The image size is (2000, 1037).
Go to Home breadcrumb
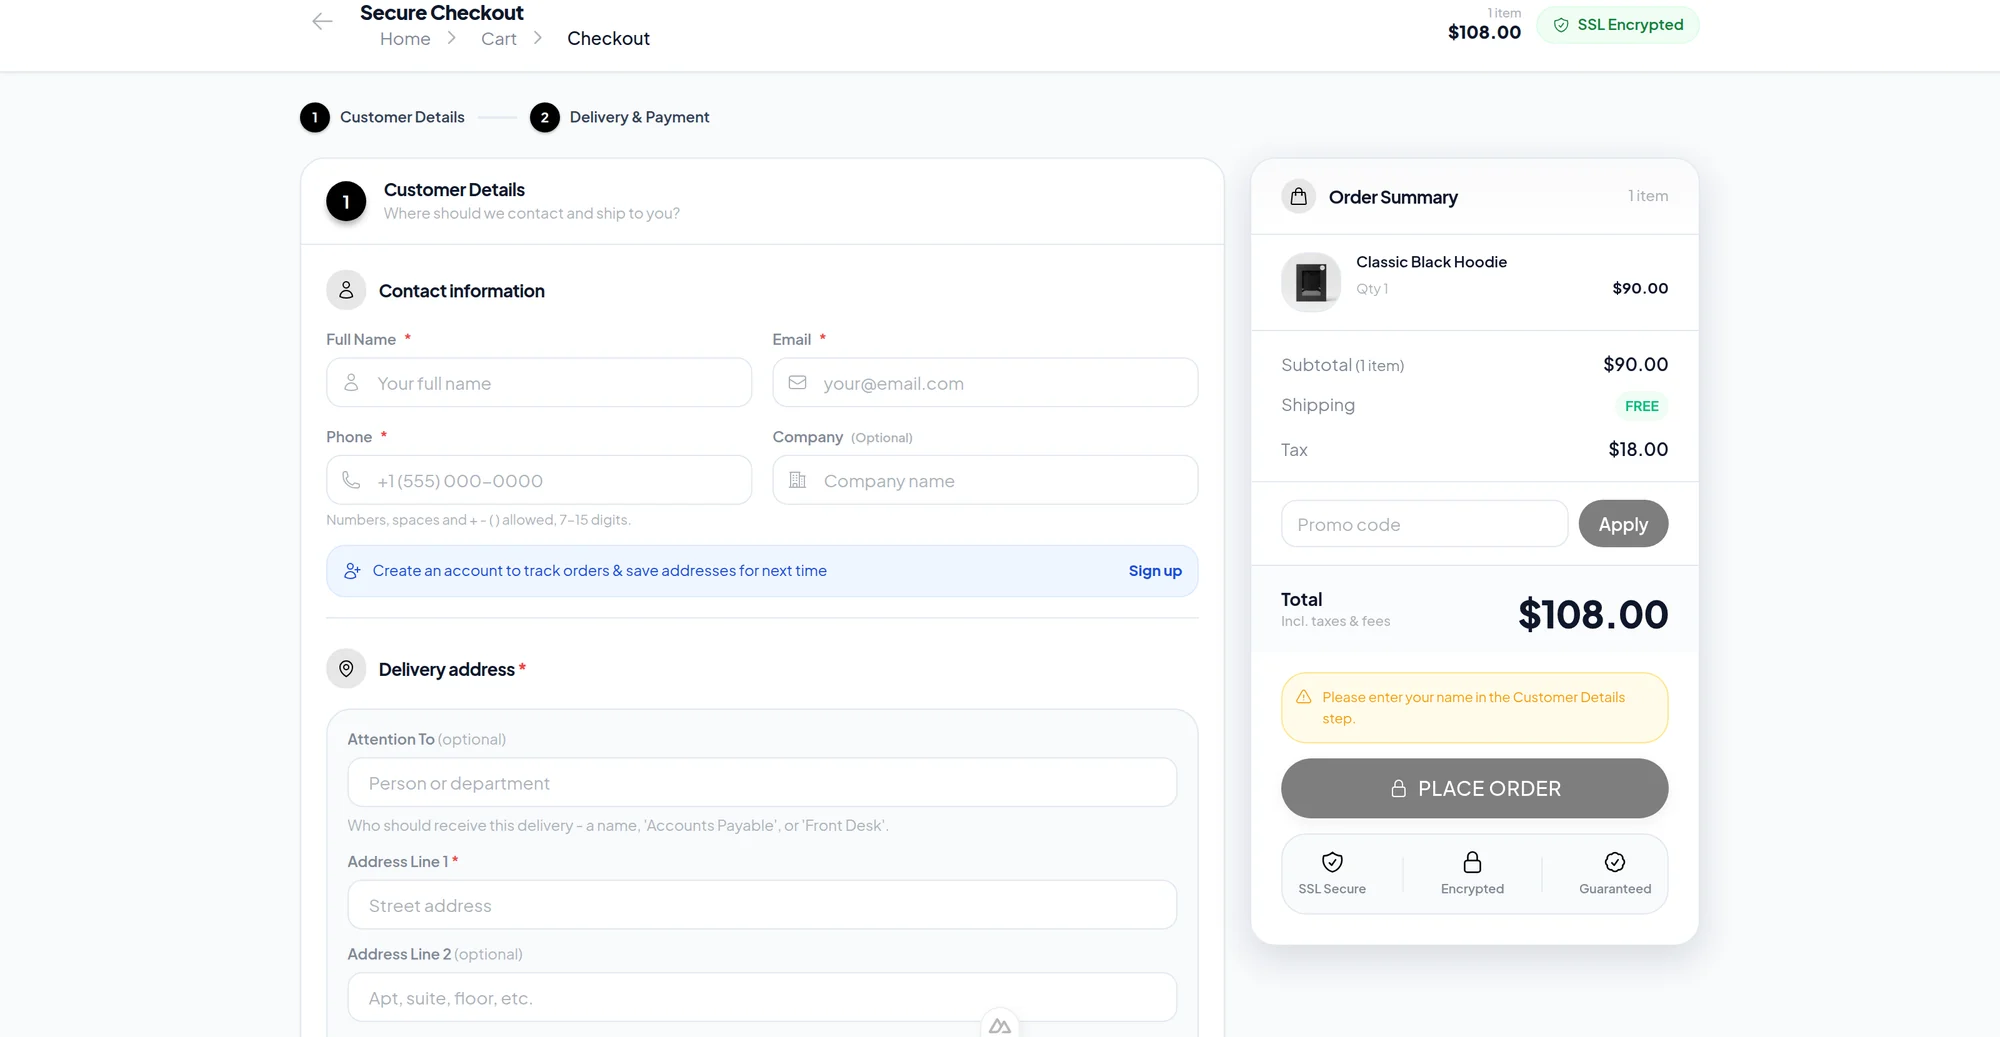(x=405, y=39)
